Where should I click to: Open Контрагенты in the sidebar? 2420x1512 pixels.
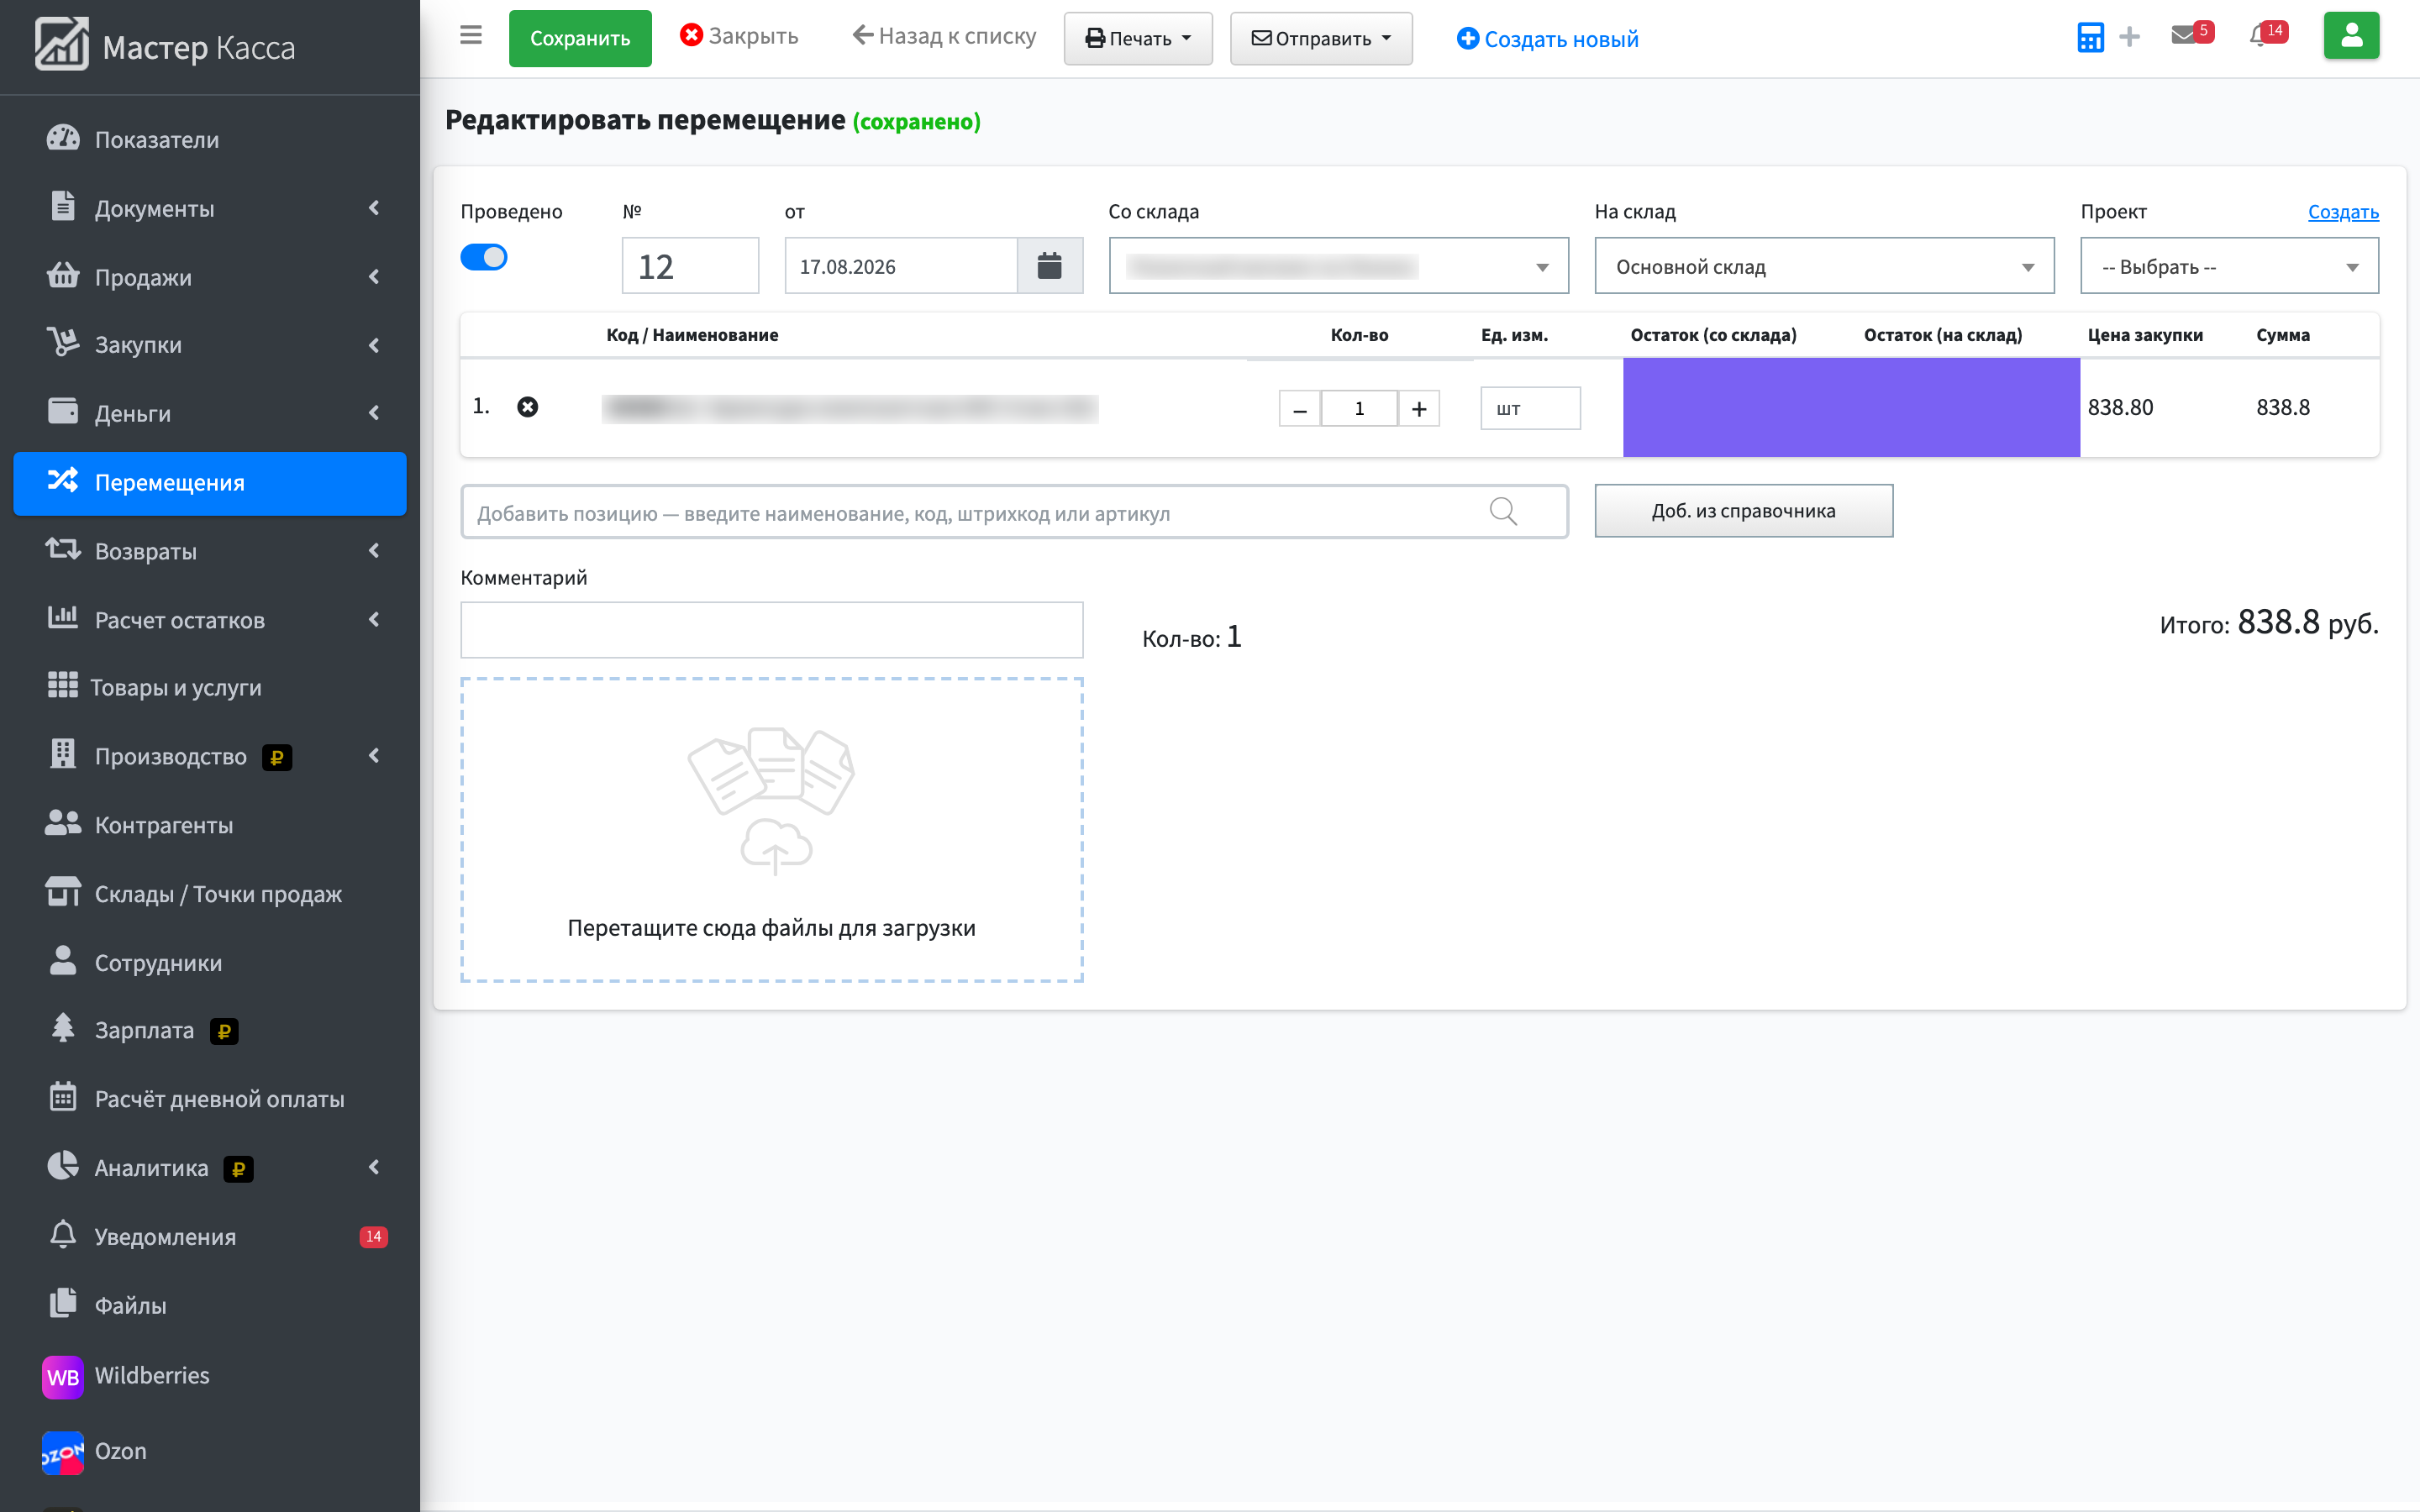pyautogui.click(x=210, y=825)
